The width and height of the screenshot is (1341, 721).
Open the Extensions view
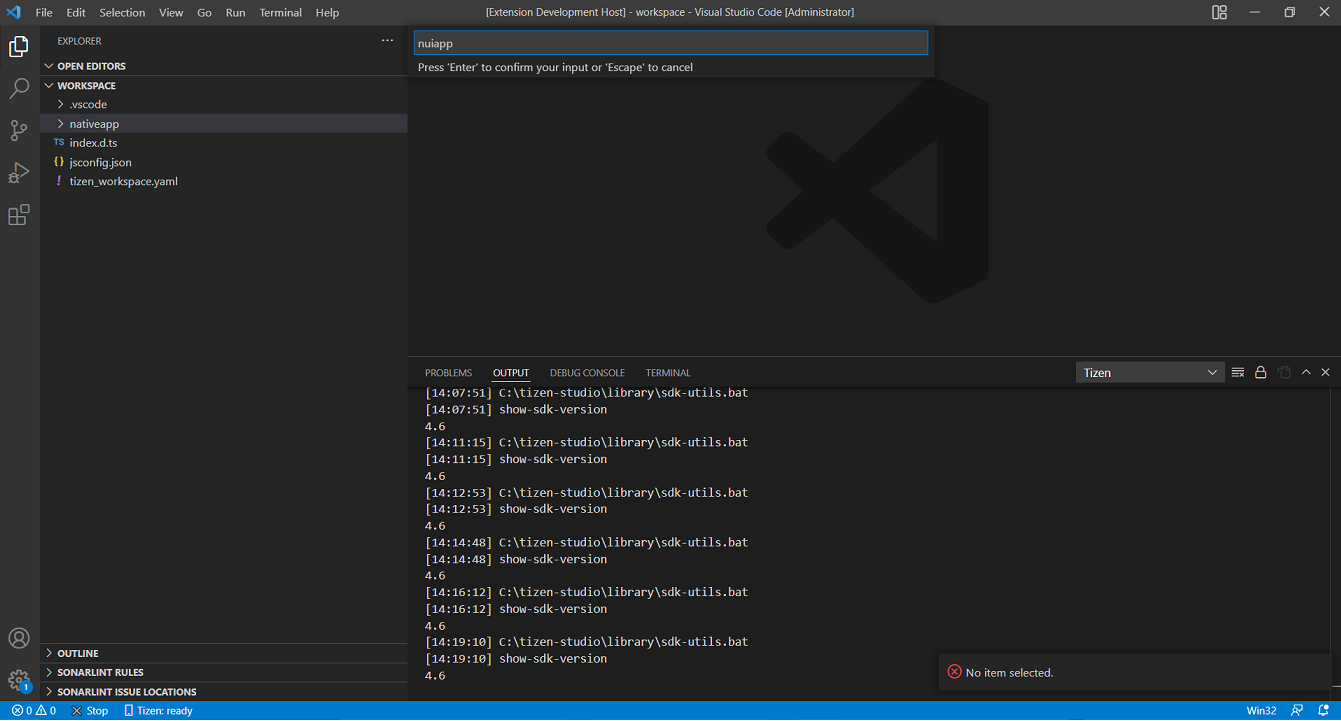pos(18,214)
